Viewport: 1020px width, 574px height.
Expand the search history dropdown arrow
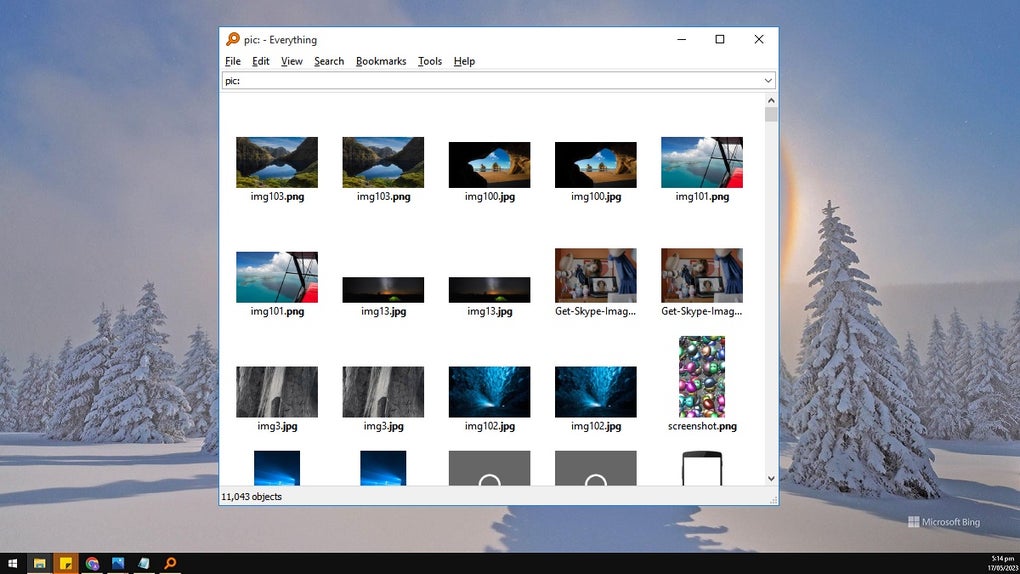coord(768,81)
